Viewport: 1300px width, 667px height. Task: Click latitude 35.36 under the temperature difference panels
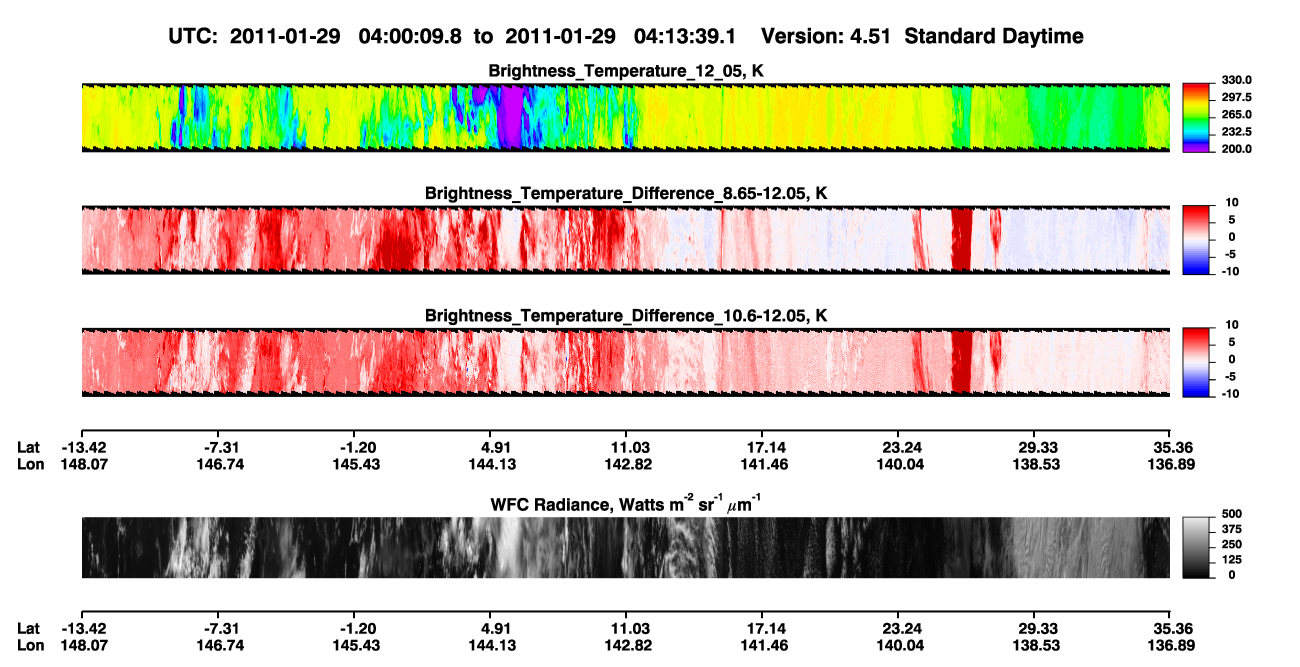[1170, 447]
